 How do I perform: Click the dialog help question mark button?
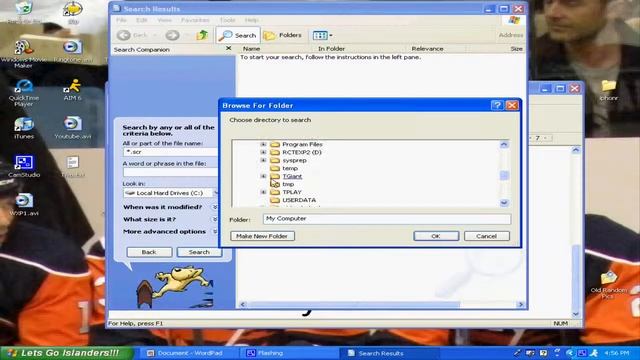[497, 105]
